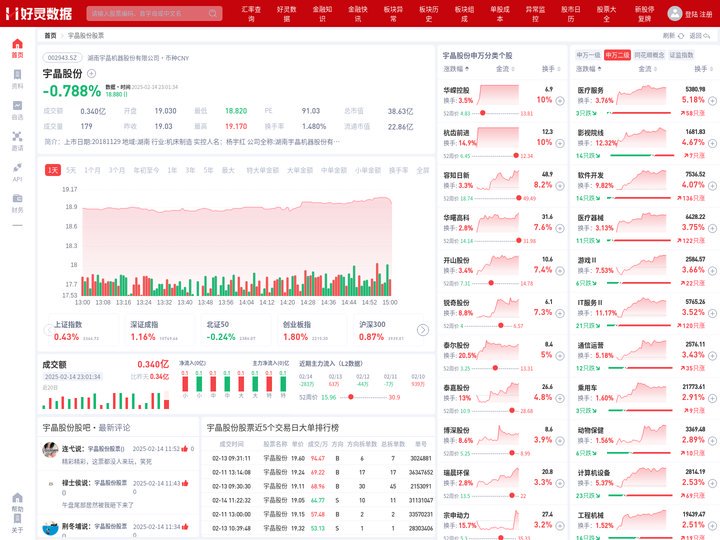
Task: Select the 3个月 chart range
Action: (x=117, y=170)
